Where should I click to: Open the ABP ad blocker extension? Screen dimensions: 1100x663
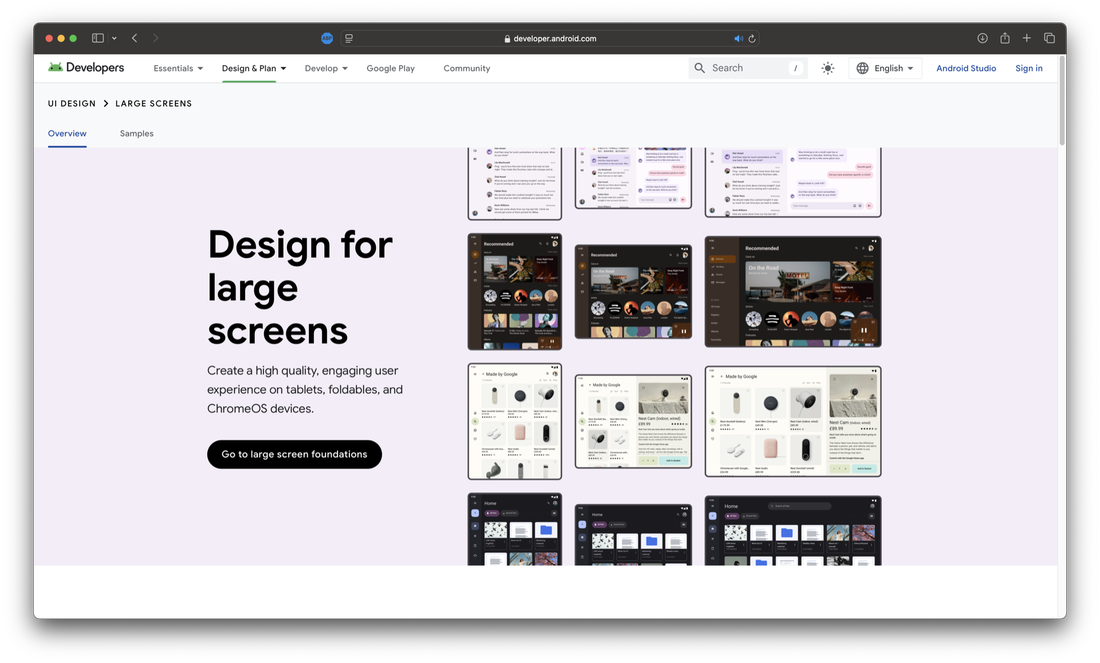click(327, 39)
